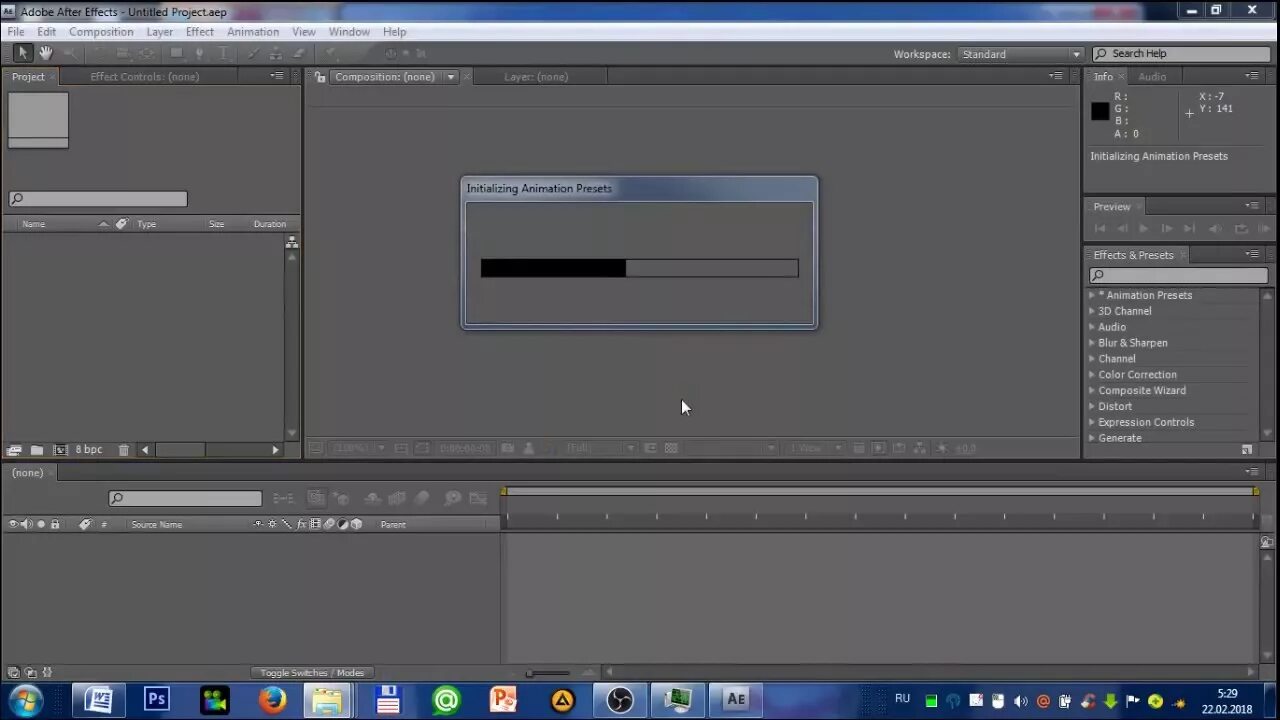This screenshot has width=1280, height=720.
Task: Switch to the Effect Controls tab
Action: pyautogui.click(x=144, y=77)
